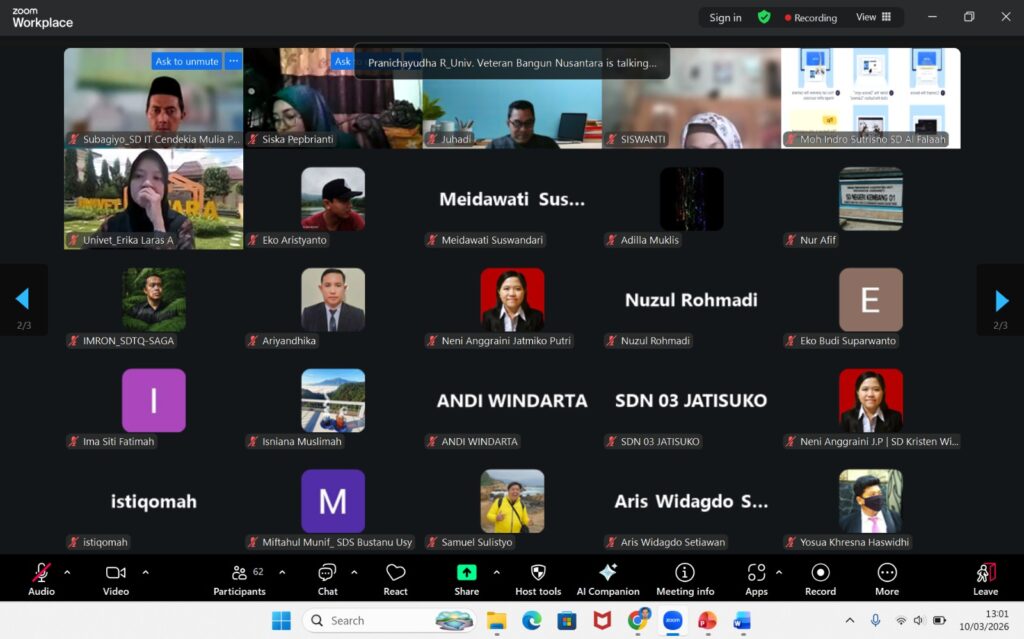Expand video options arrow next to Video
The height and width of the screenshot is (639, 1024).
(x=145, y=572)
